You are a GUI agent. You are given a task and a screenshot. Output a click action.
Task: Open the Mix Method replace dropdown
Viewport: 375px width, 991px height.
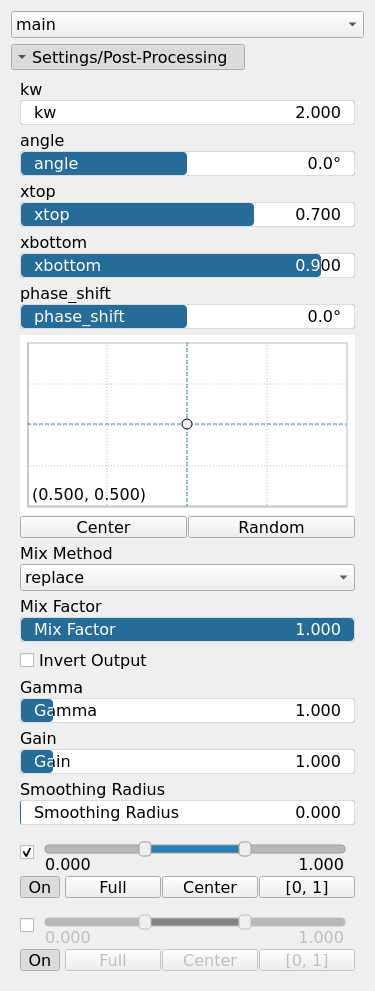click(187, 578)
